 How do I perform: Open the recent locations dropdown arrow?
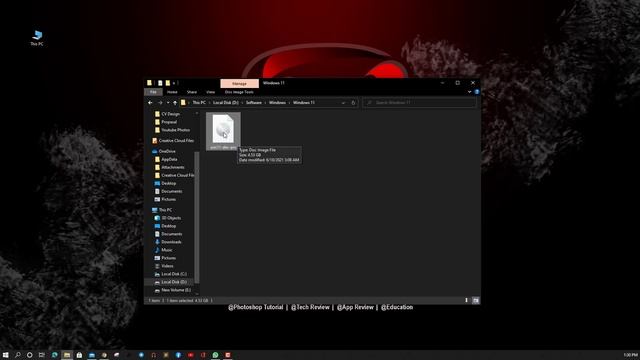tap(168, 103)
